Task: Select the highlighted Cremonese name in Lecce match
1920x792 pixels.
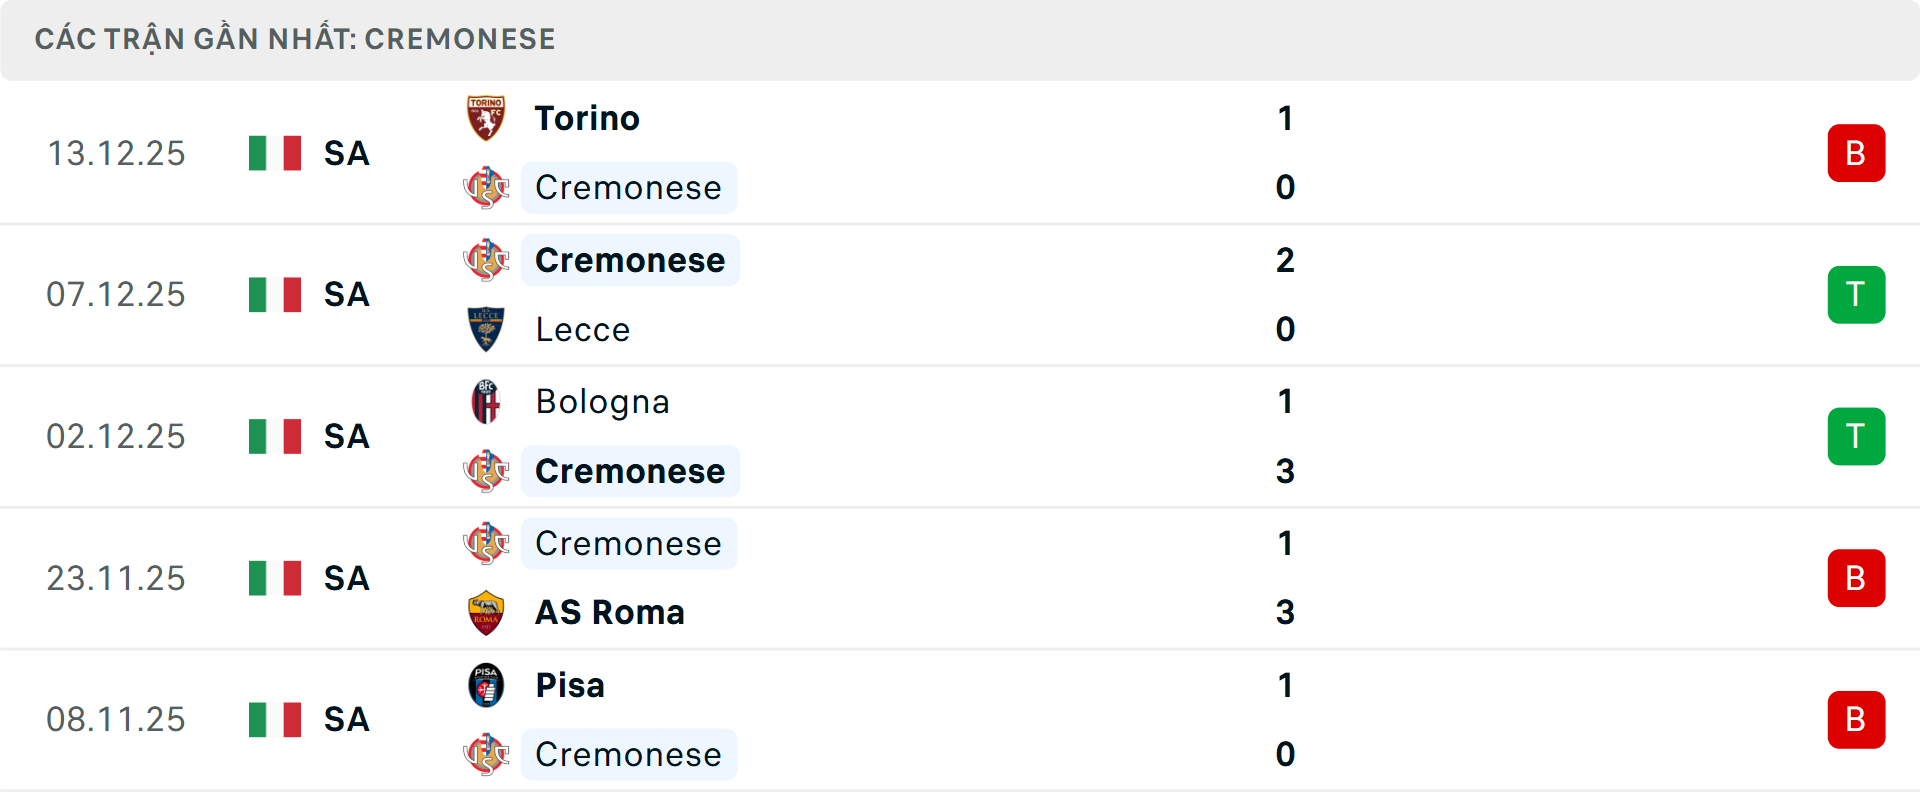Action: coord(630,260)
